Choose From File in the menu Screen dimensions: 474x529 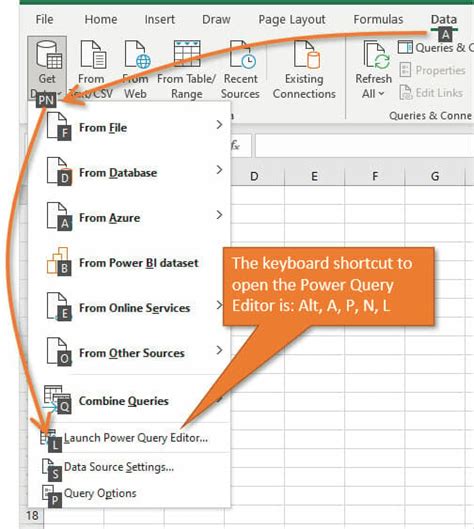[x=129, y=127]
